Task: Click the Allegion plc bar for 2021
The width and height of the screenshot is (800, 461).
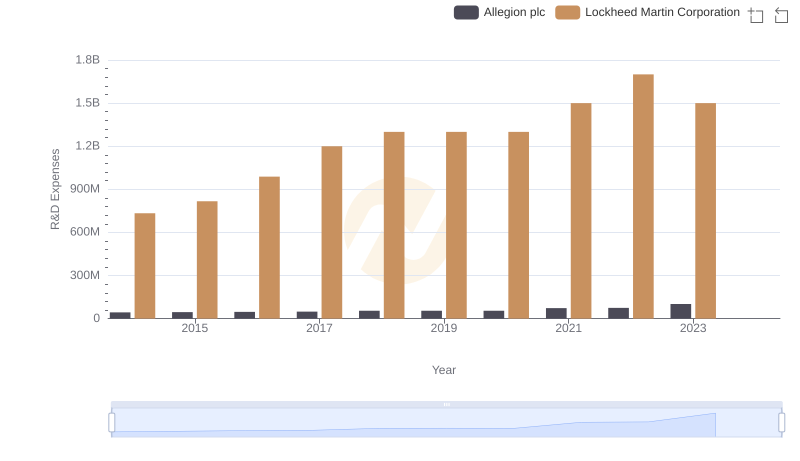Action: tap(556, 313)
